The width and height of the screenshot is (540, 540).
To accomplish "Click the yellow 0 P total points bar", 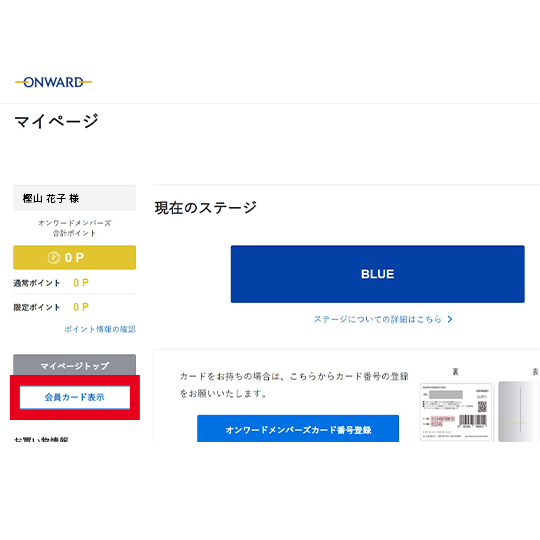I will [74, 257].
